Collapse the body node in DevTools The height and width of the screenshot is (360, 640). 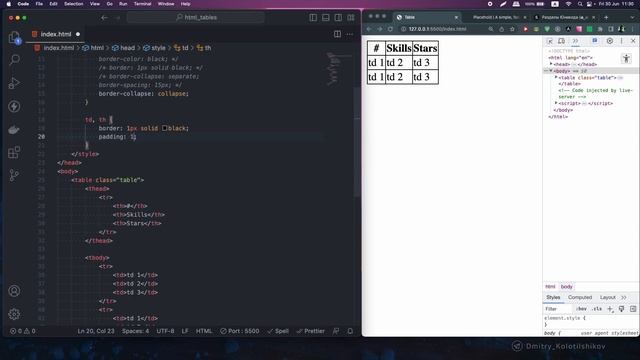click(x=551, y=71)
